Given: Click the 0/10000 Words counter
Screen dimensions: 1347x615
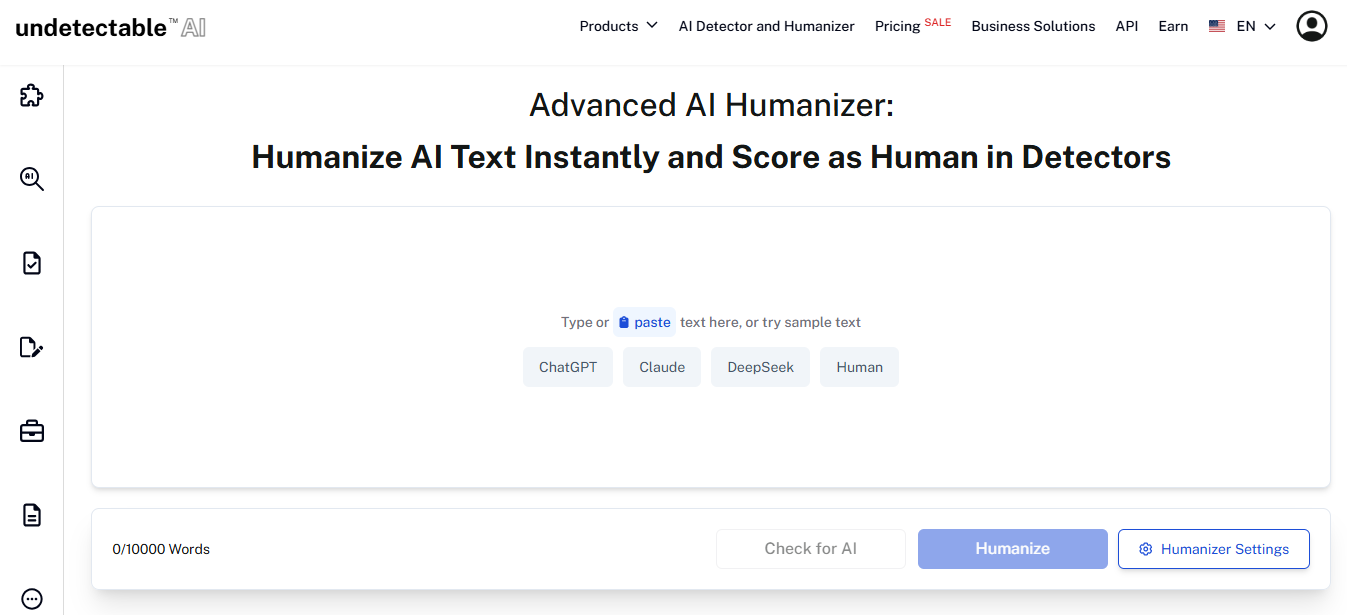Looking at the screenshot, I should tap(161, 549).
